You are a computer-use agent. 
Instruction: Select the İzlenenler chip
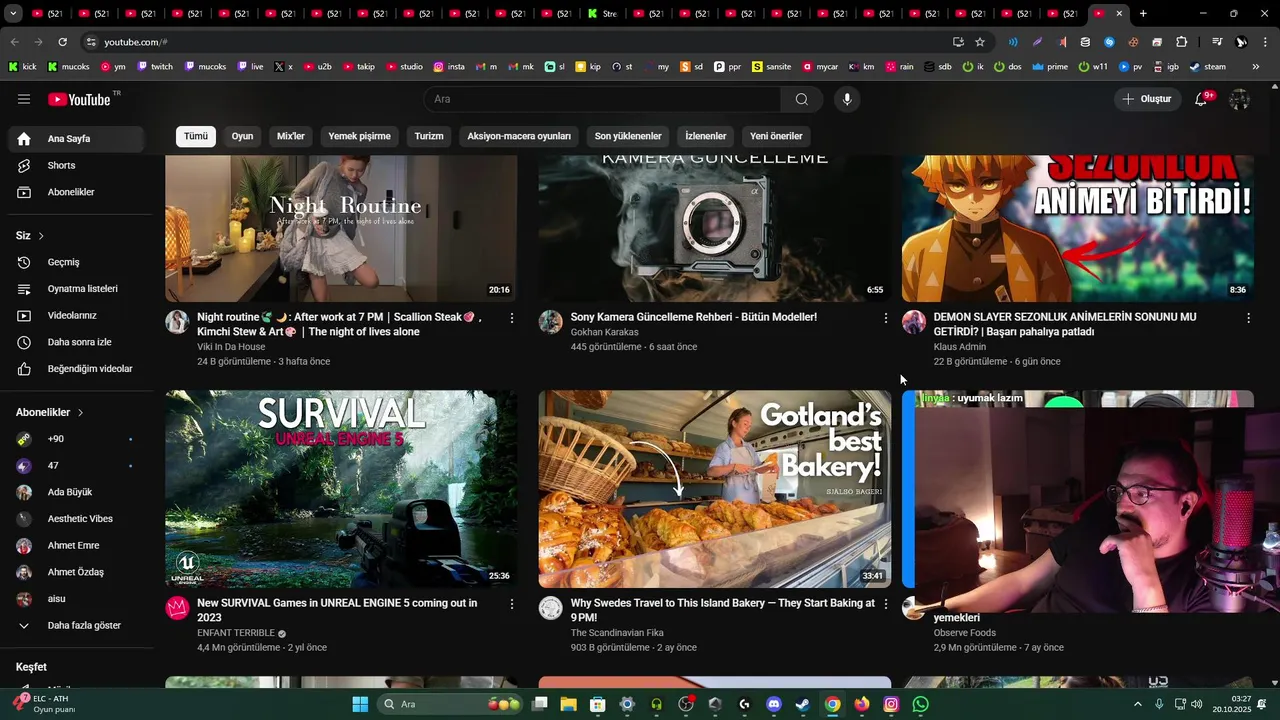(706, 136)
